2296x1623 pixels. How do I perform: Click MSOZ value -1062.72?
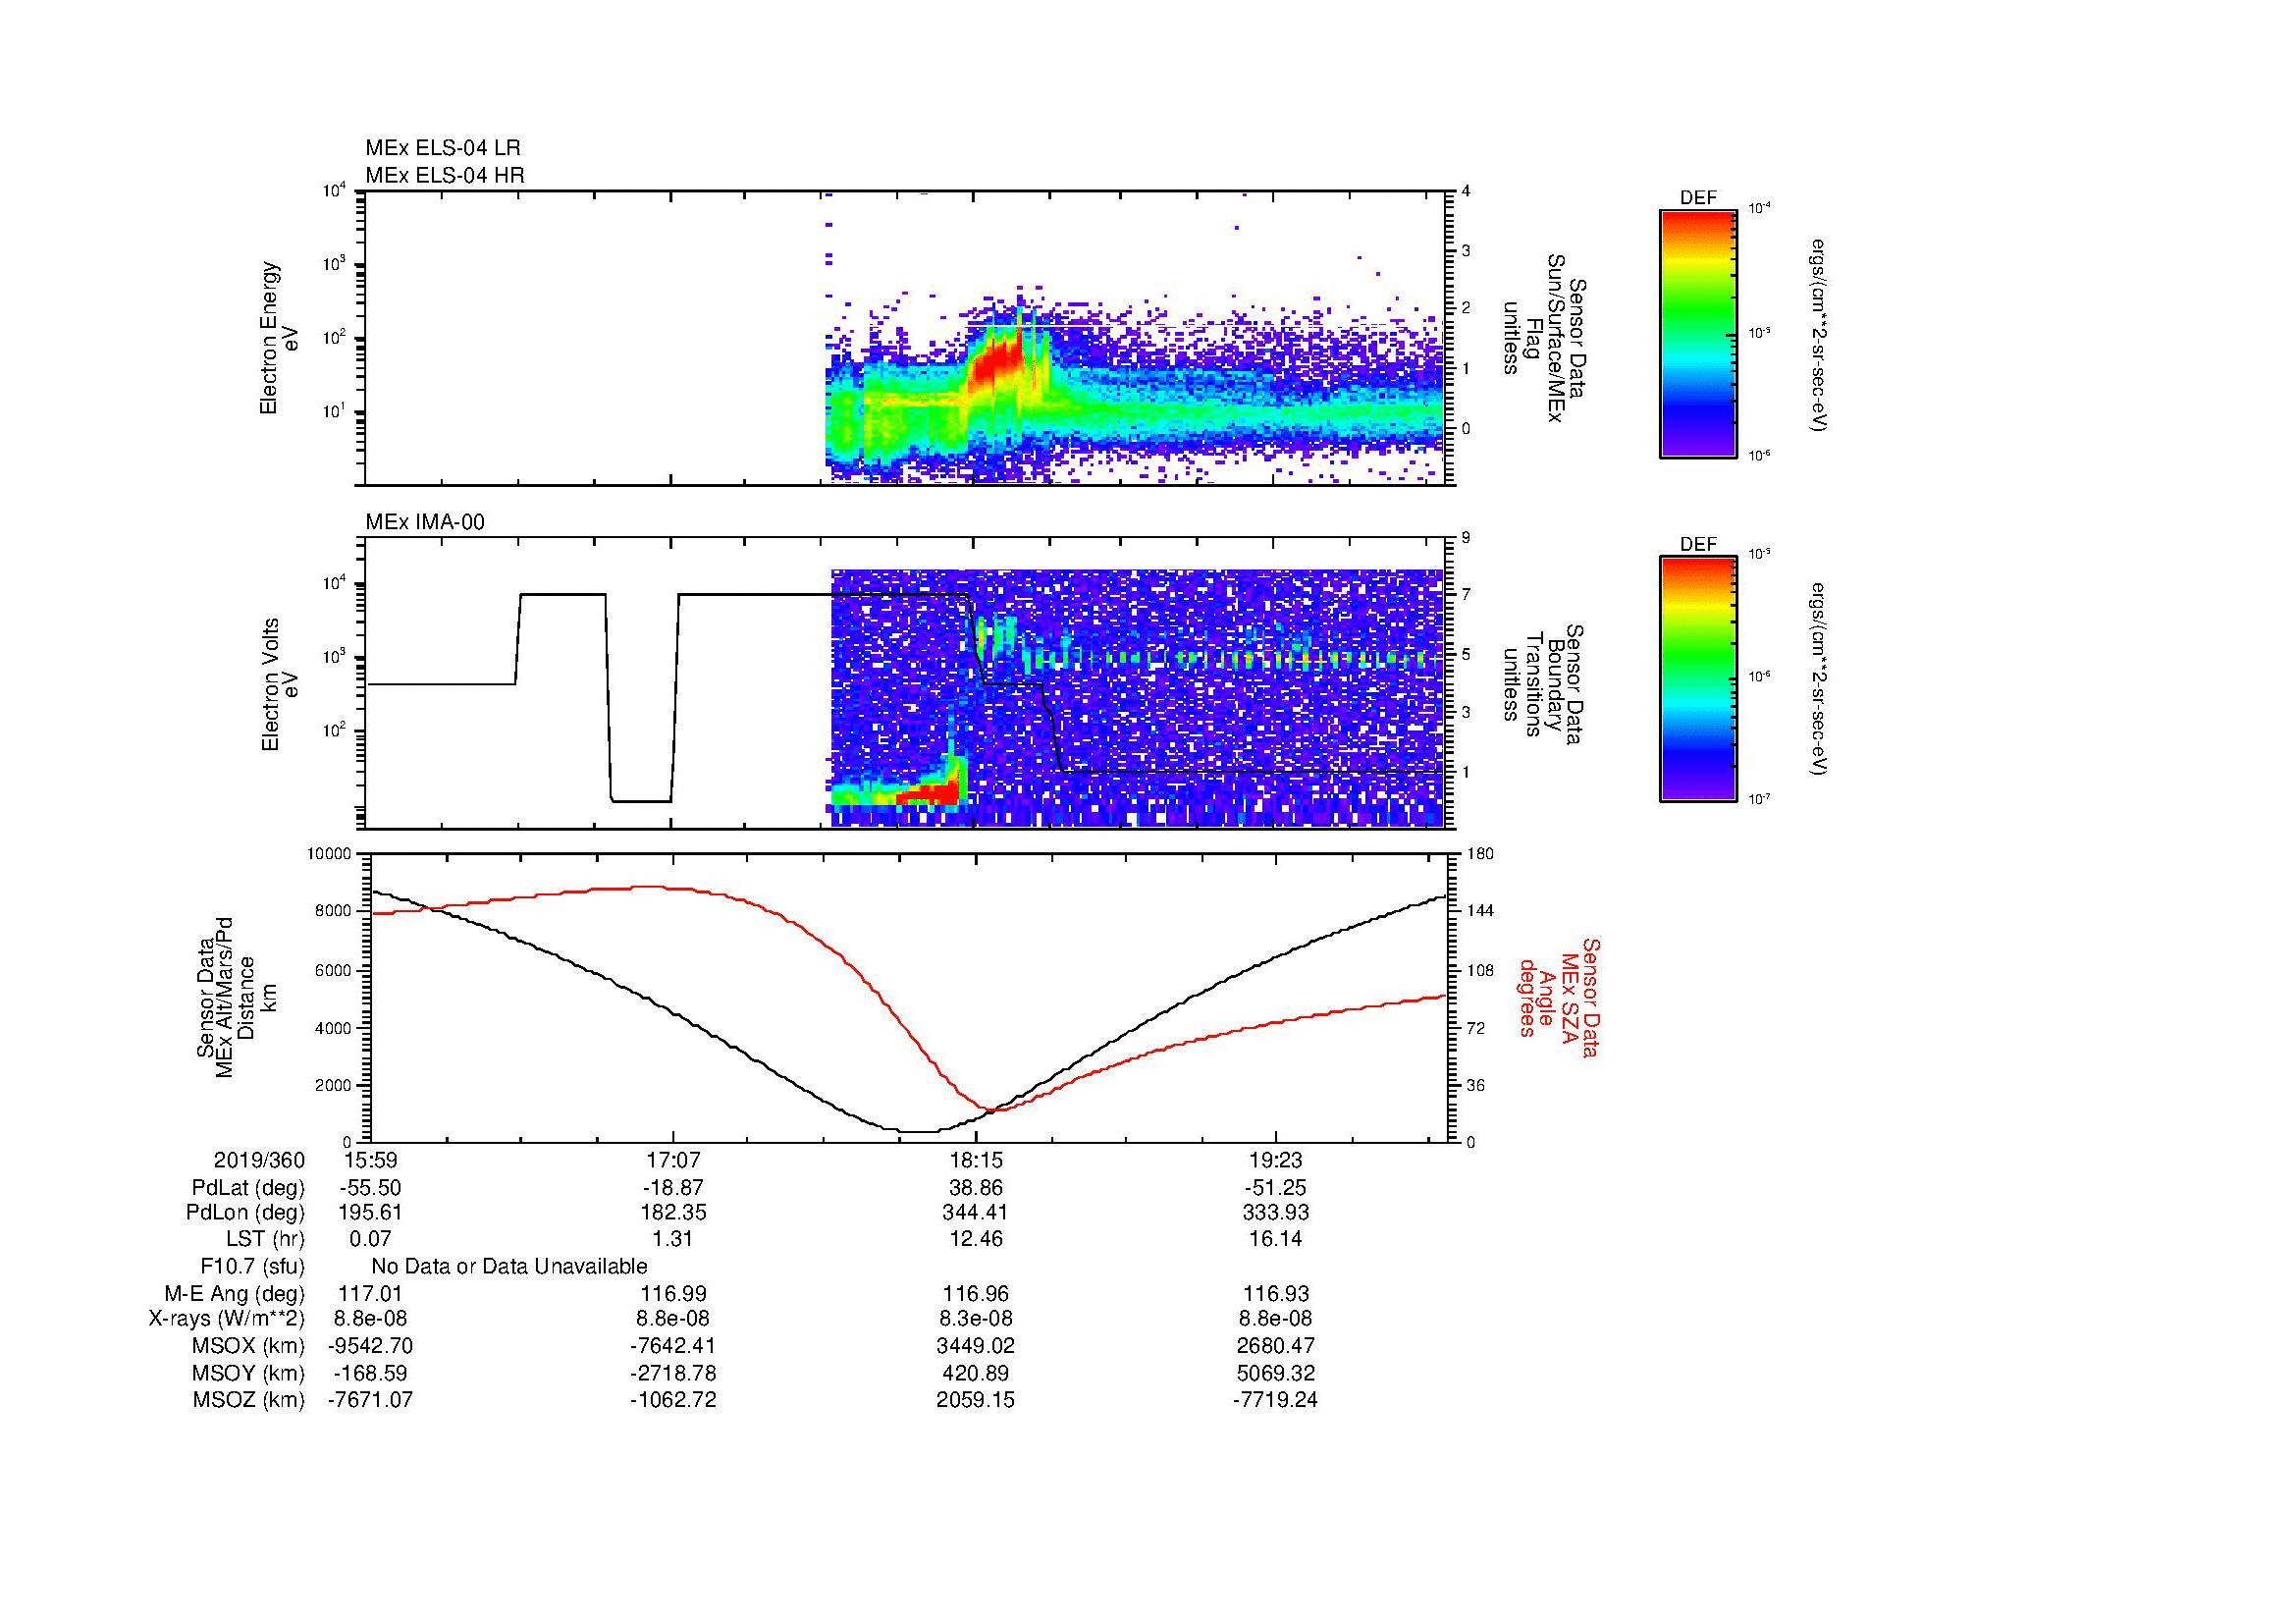(x=673, y=1400)
